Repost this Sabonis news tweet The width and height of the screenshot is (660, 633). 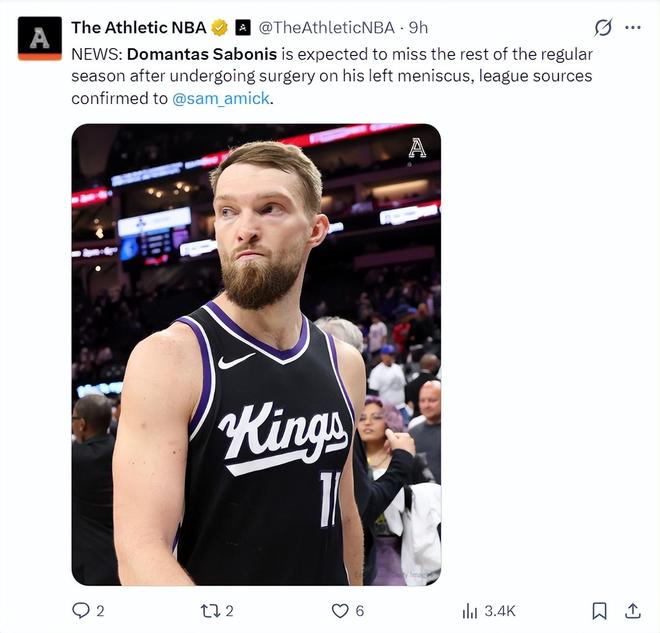(x=209, y=610)
